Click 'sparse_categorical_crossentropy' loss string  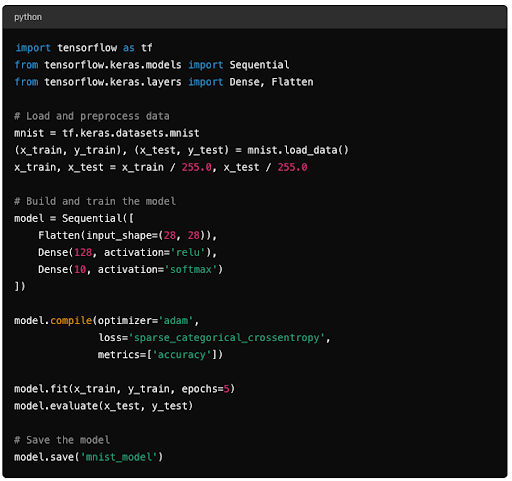[227, 338]
